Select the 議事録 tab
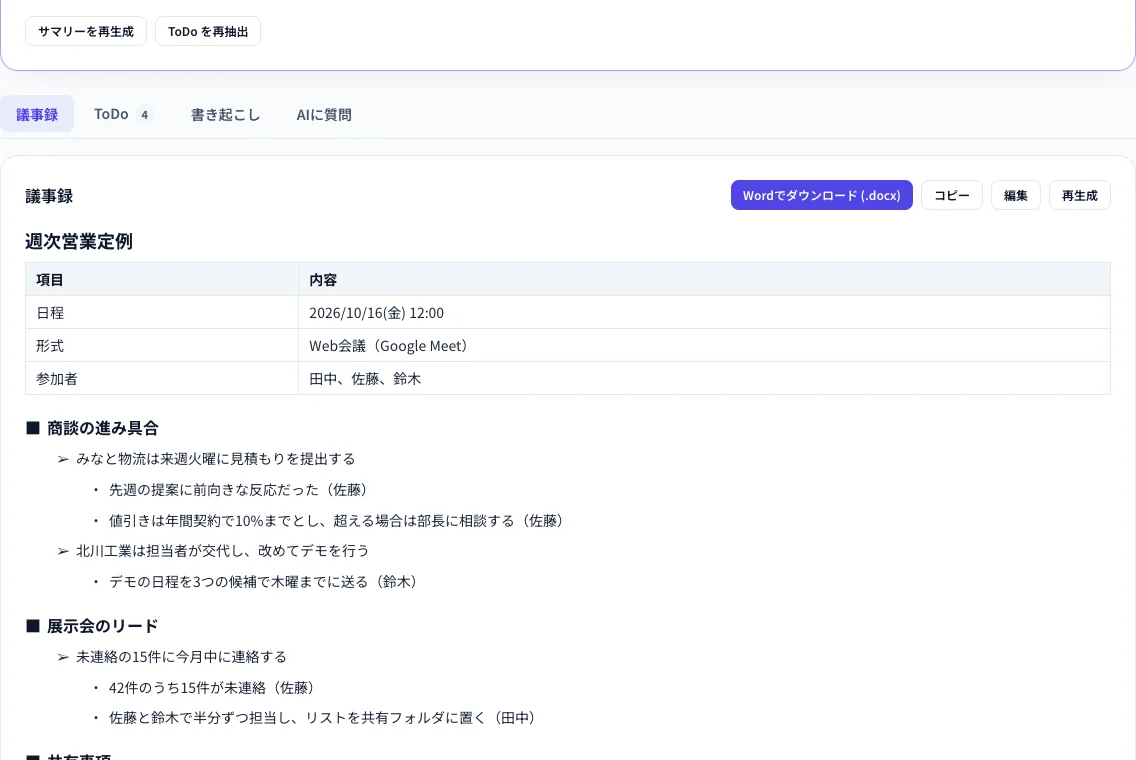 pyautogui.click(x=37, y=114)
